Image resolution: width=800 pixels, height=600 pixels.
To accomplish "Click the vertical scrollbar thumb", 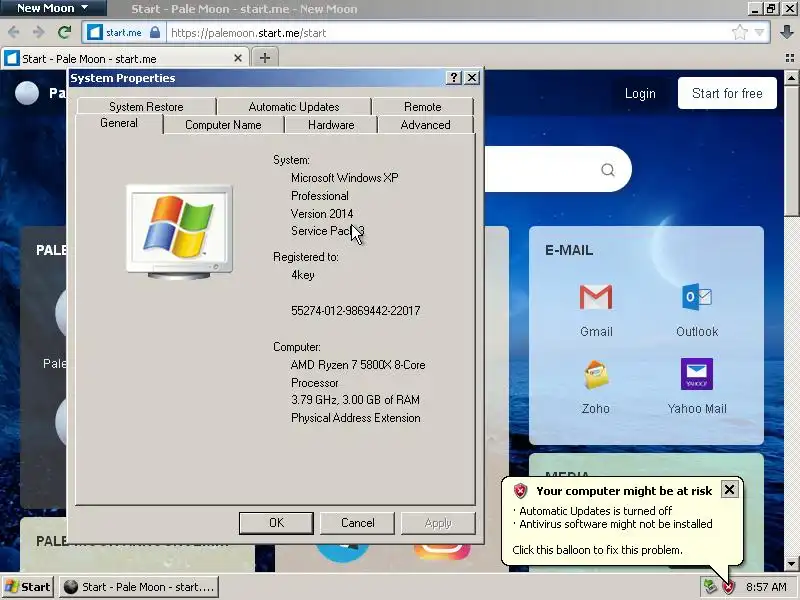I will tap(791, 151).
